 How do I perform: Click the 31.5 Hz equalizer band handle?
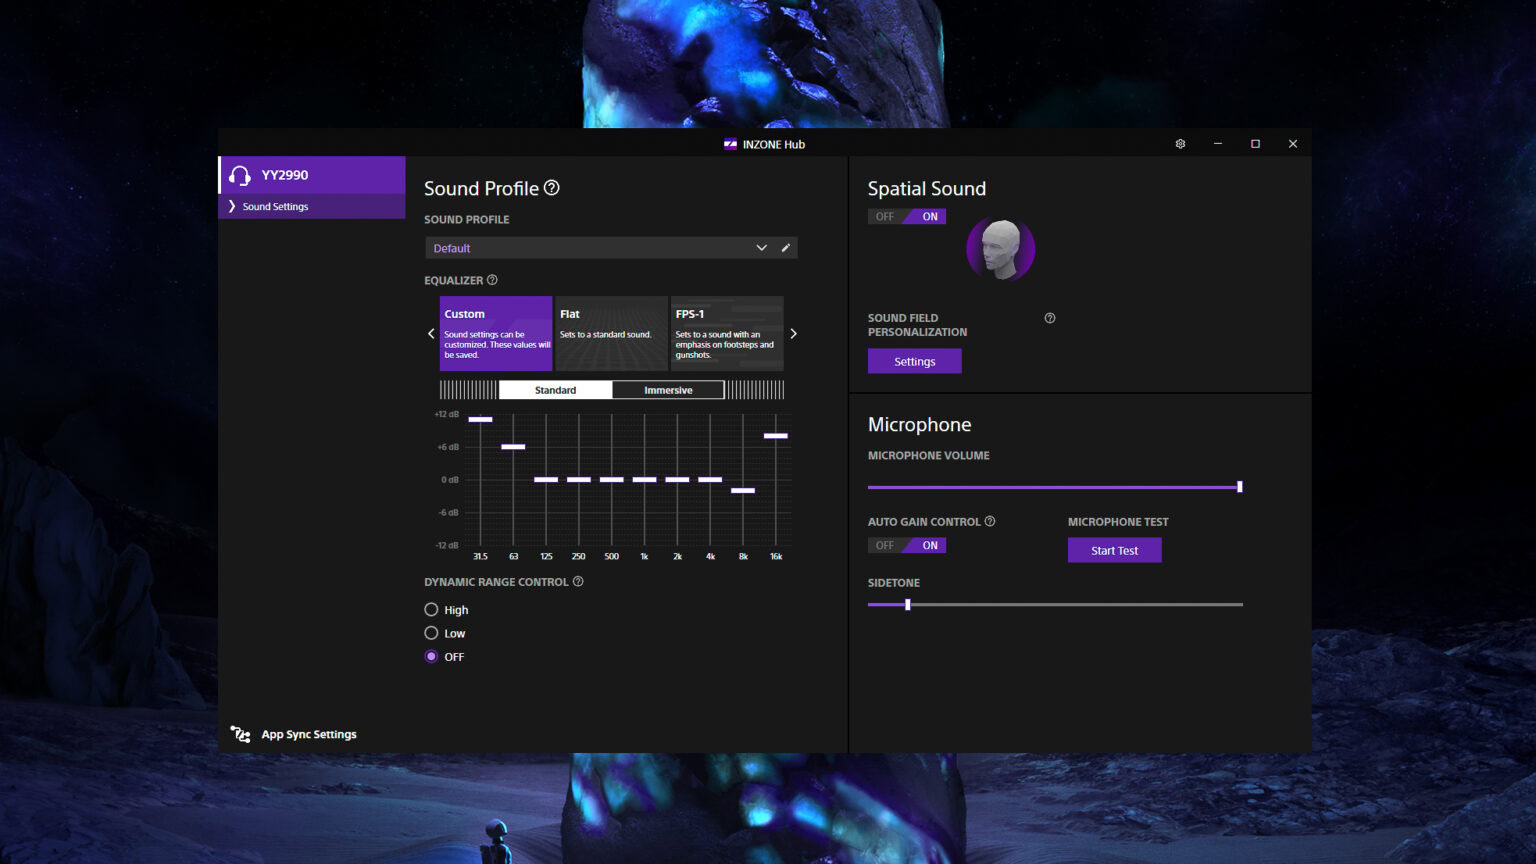coord(480,419)
